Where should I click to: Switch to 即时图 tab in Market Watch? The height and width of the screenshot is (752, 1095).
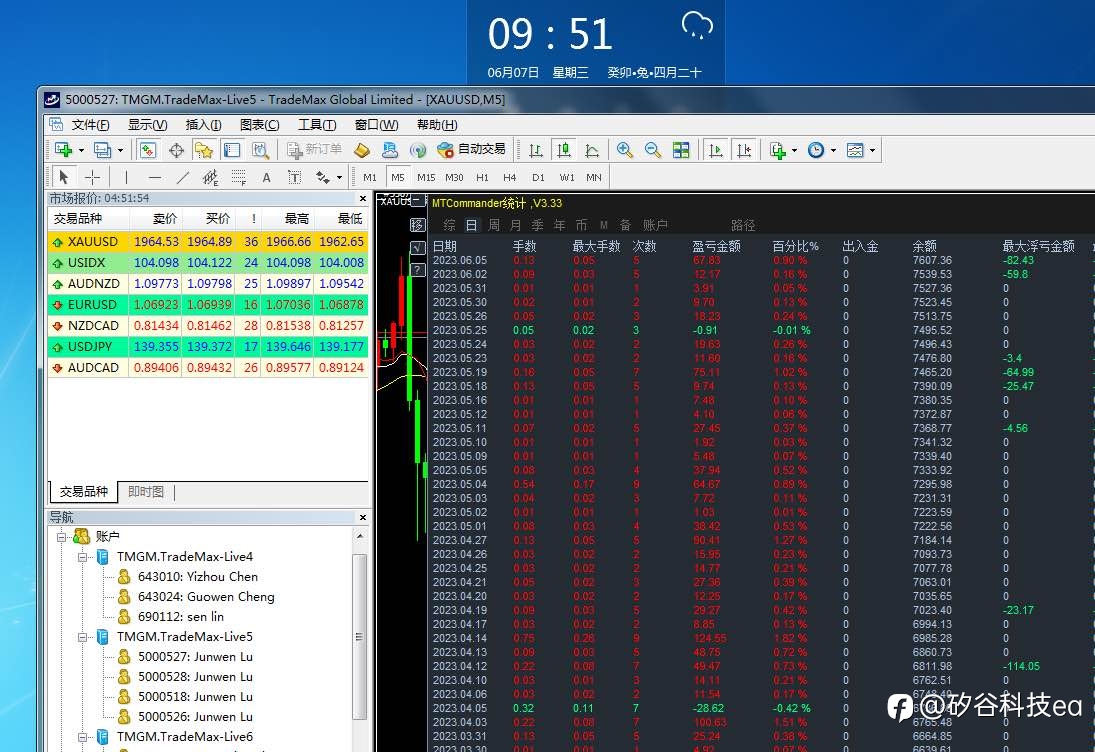146,492
